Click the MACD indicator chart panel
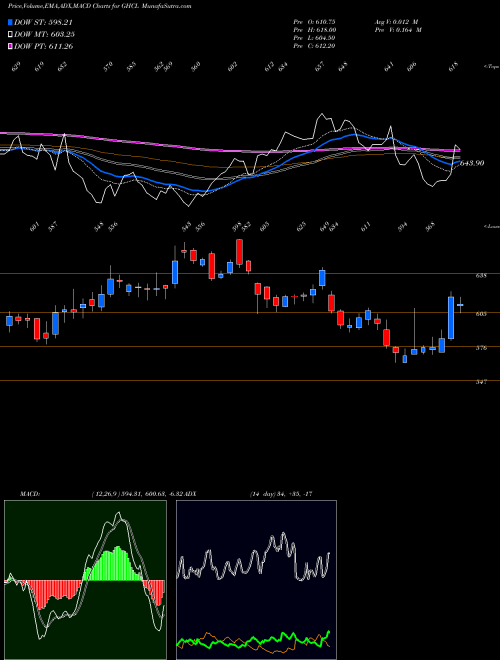500x660 pixels. pyautogui.click(x=85, y=580)
